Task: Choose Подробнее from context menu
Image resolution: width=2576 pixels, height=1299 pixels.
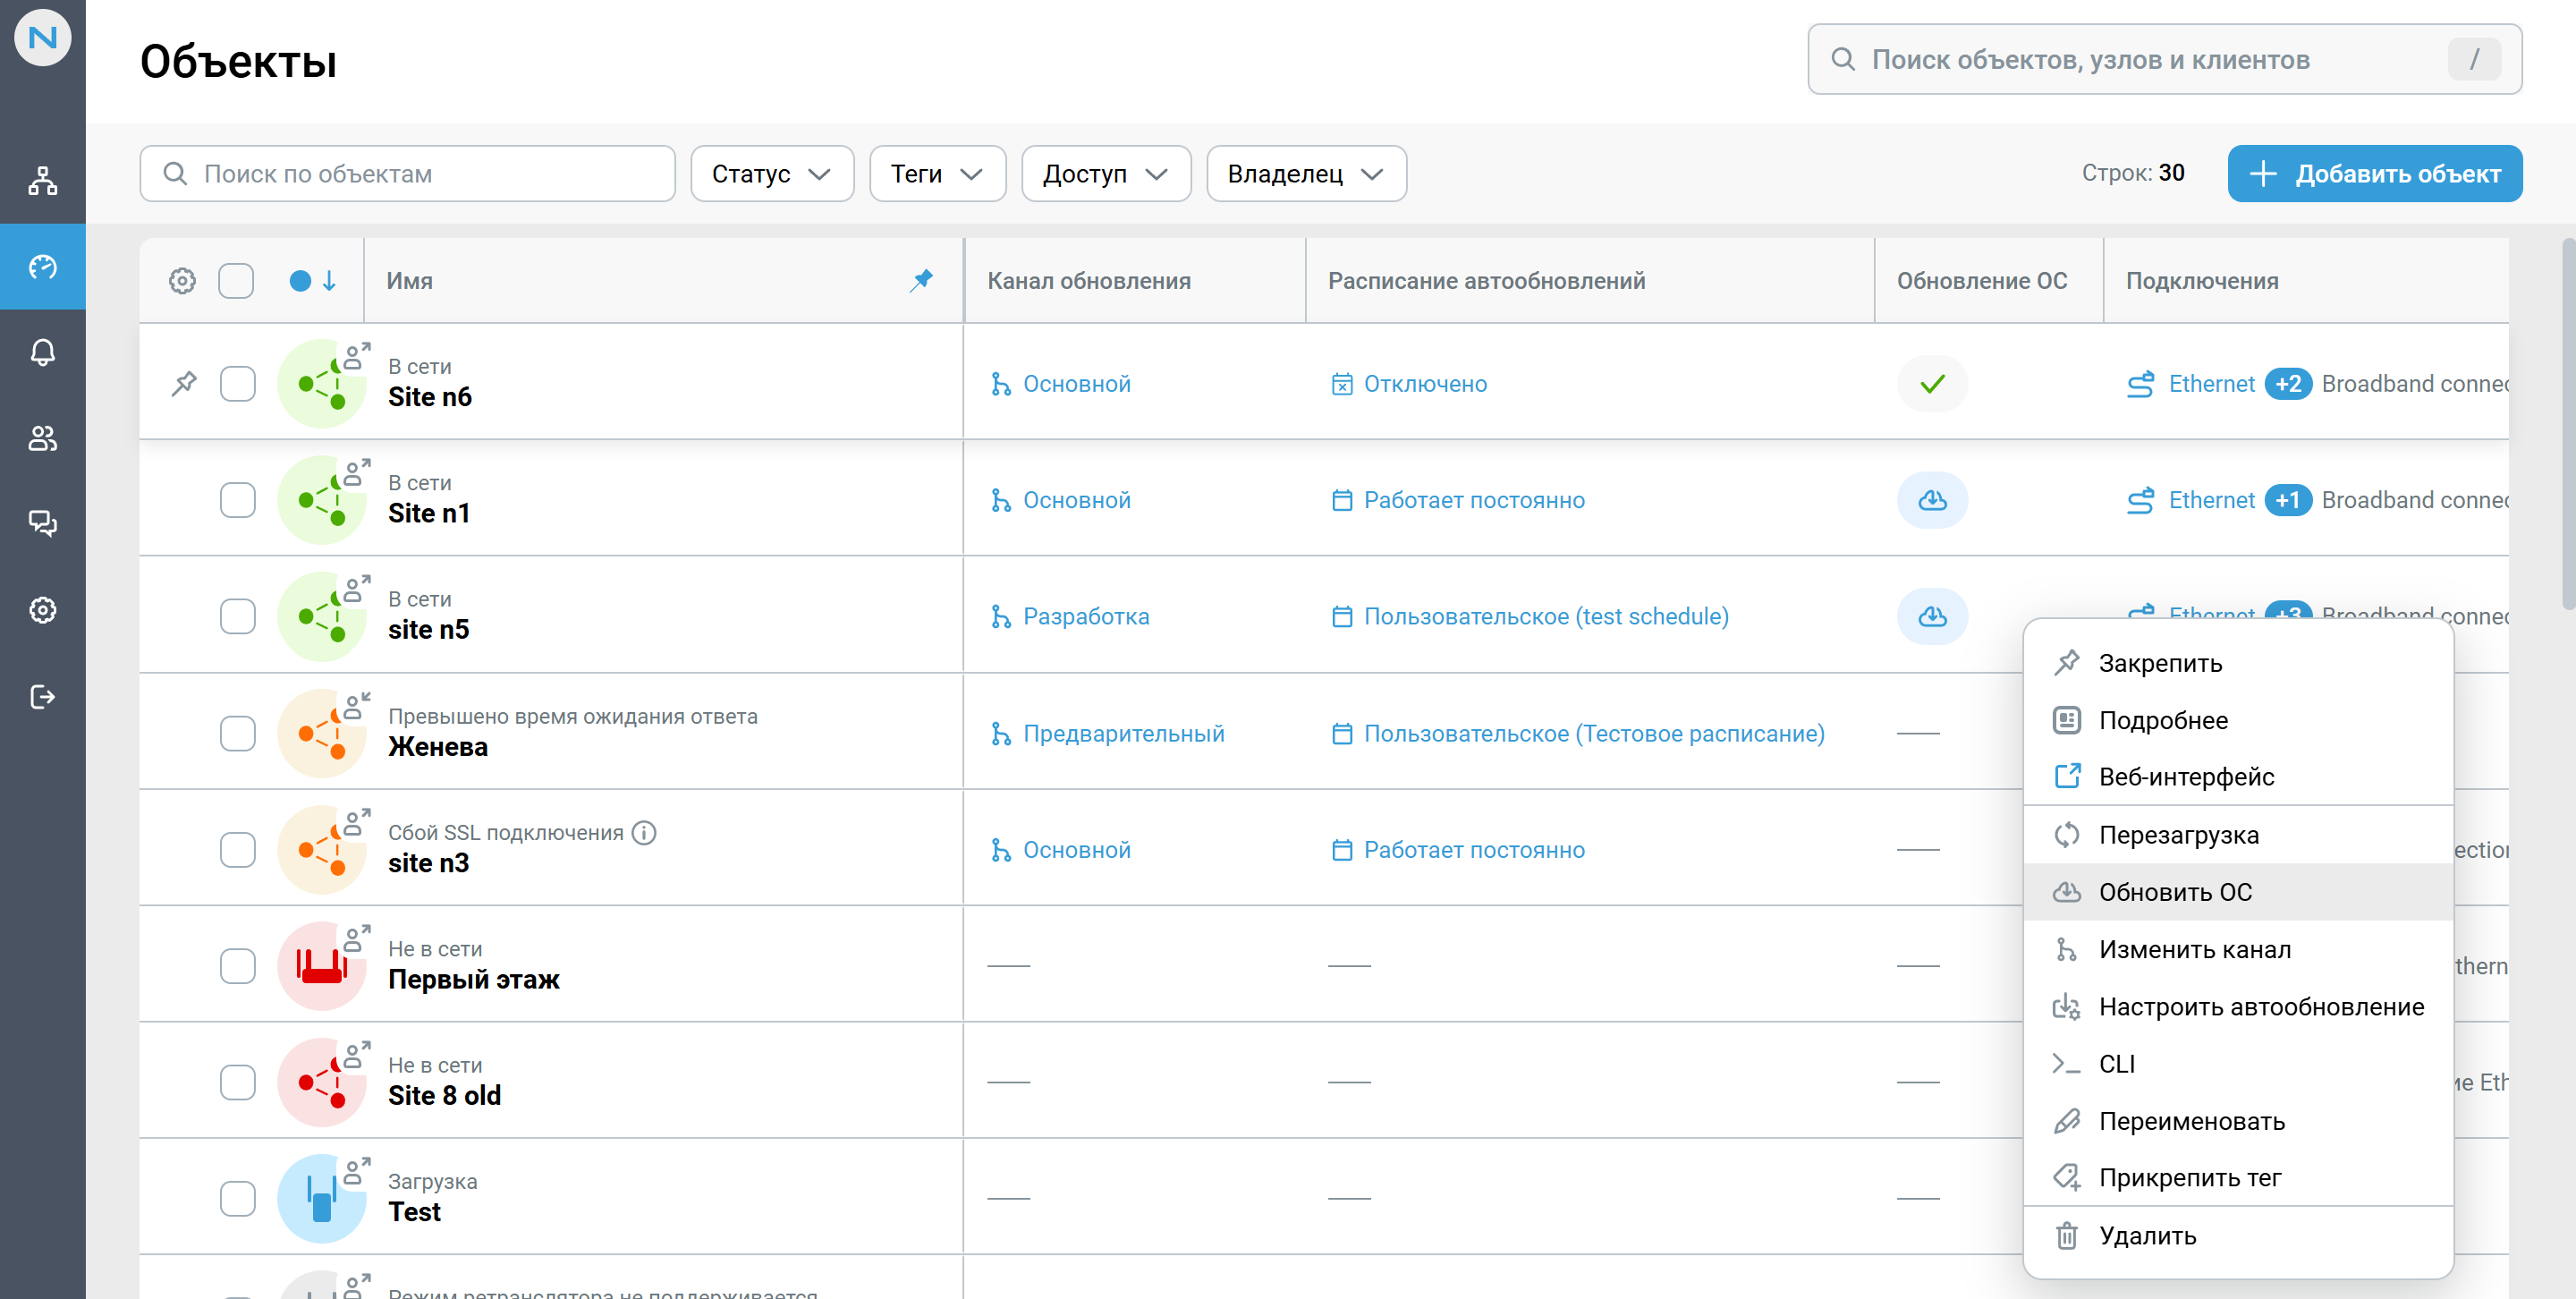Action: coord(2238,720)
